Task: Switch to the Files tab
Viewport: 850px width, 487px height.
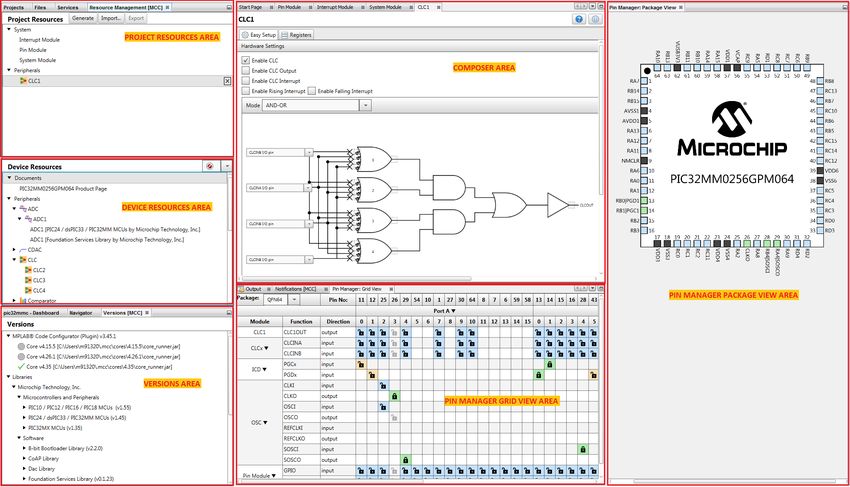Action: coord(40,8)
